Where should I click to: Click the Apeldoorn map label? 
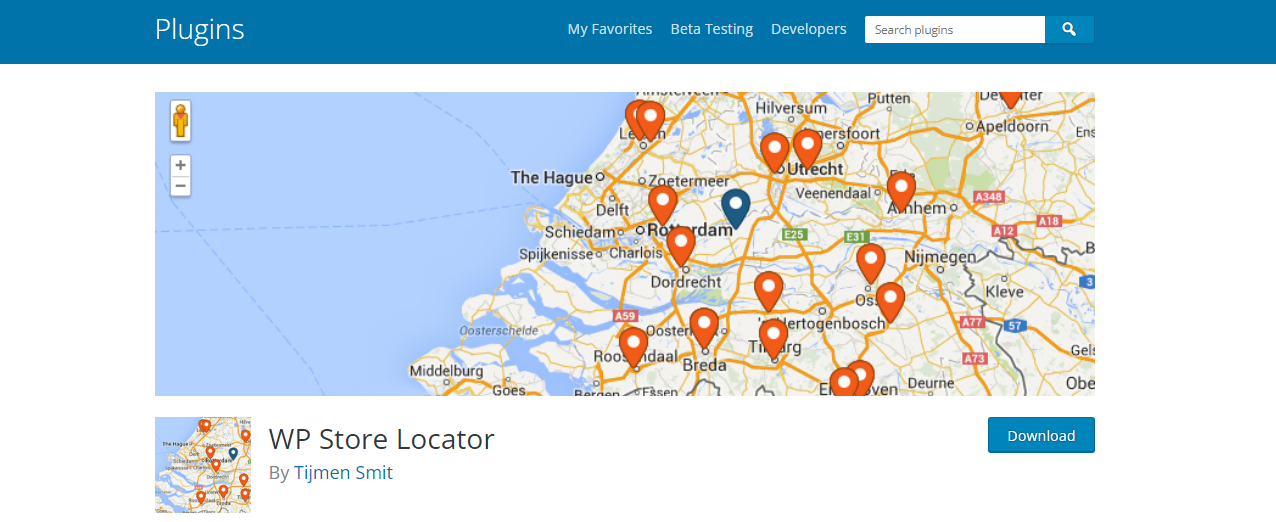[1013, 126]
